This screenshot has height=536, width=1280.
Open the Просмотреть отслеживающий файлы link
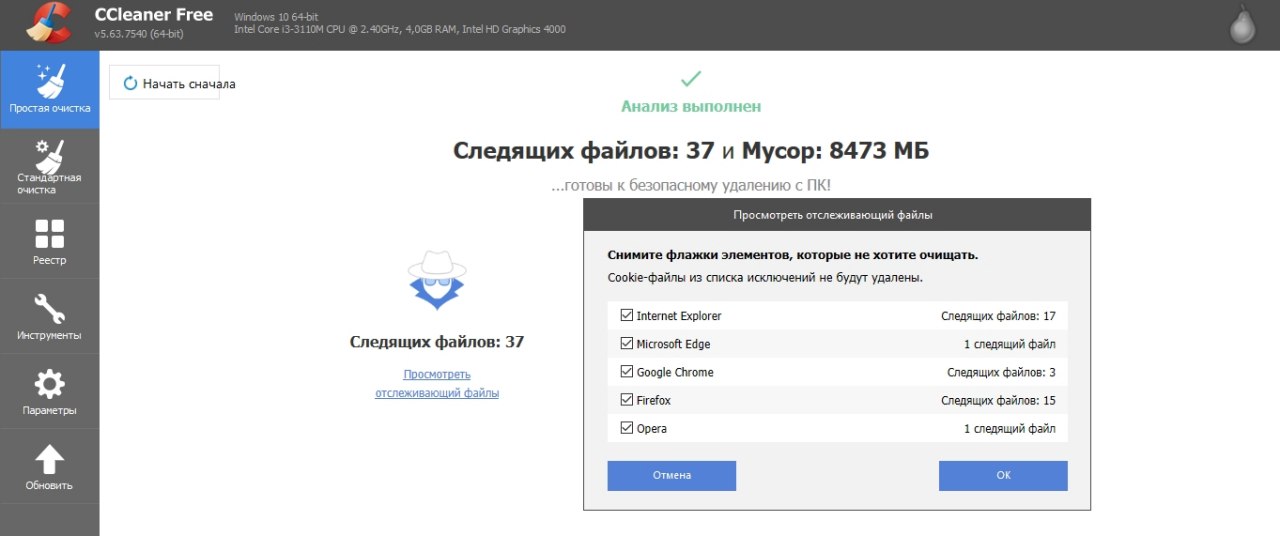[437, 384]
